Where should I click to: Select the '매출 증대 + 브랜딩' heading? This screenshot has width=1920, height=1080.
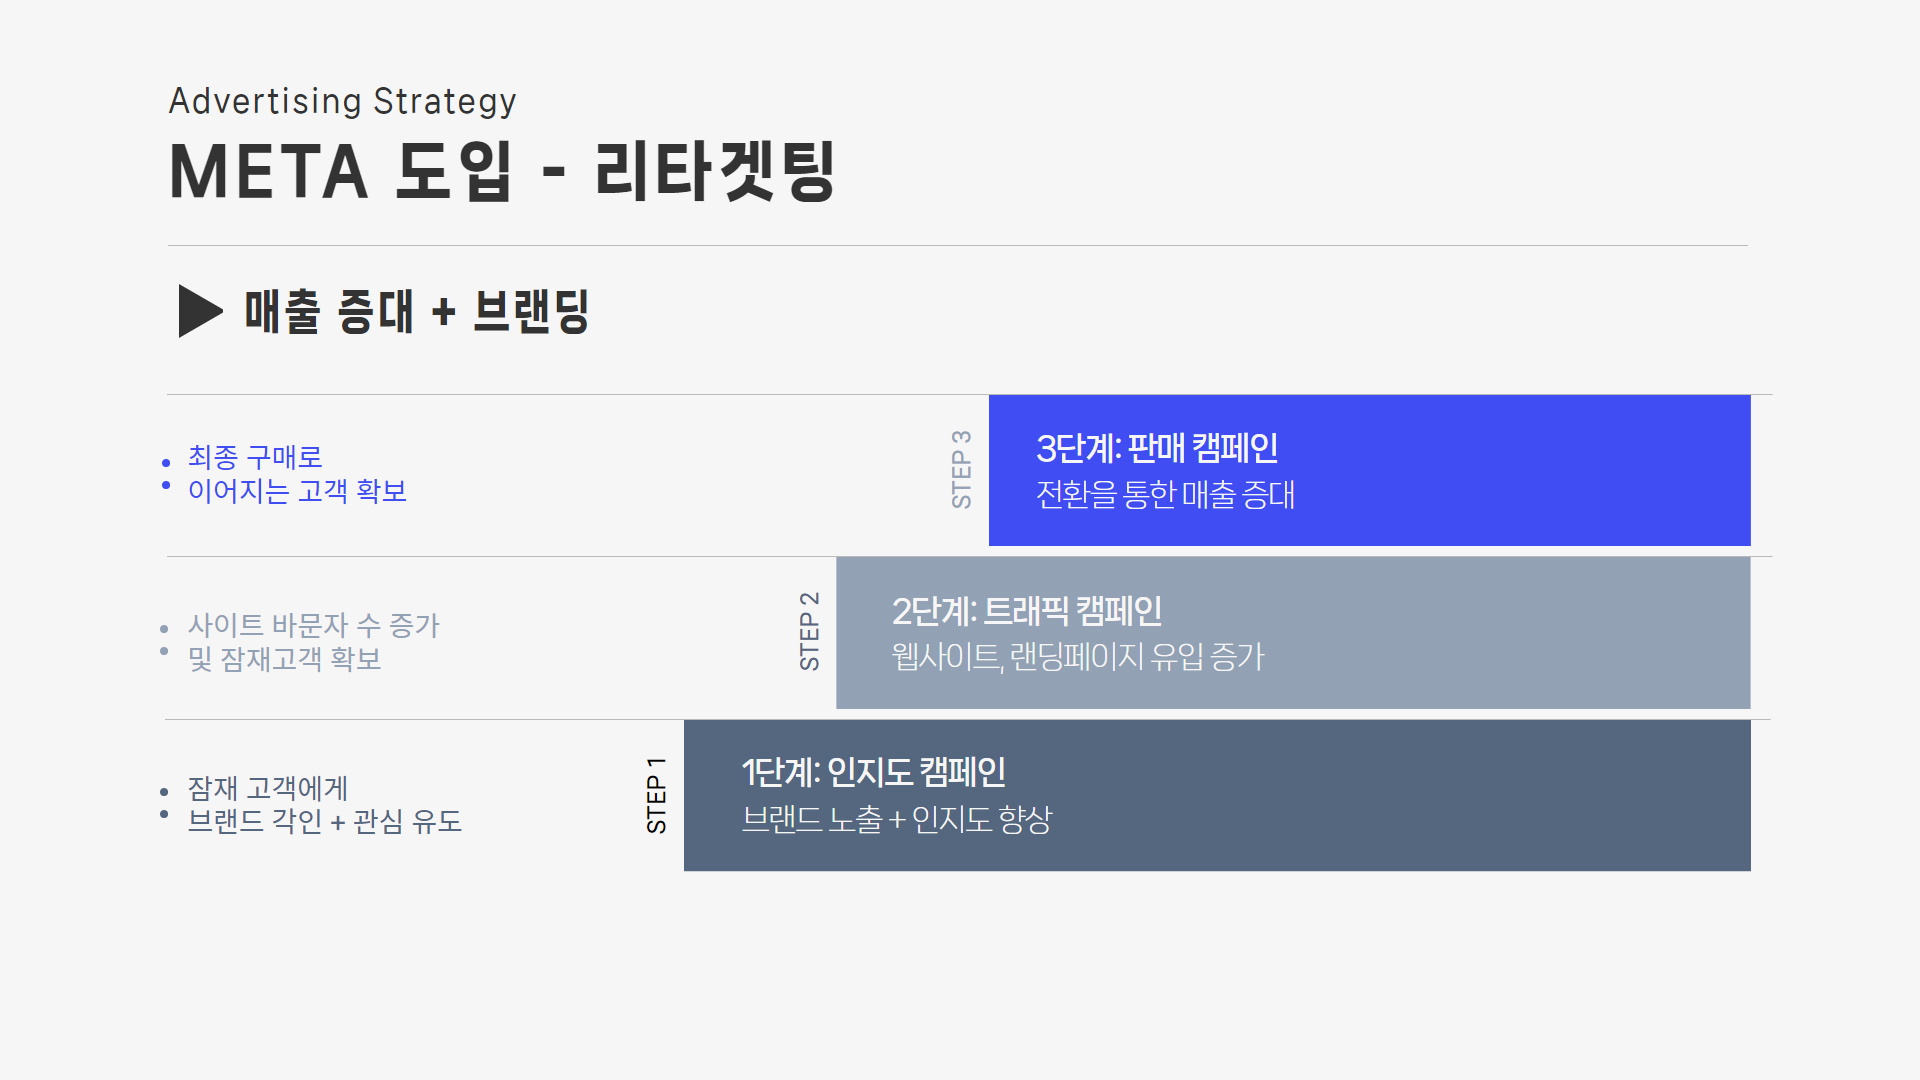tap(417, 311)
